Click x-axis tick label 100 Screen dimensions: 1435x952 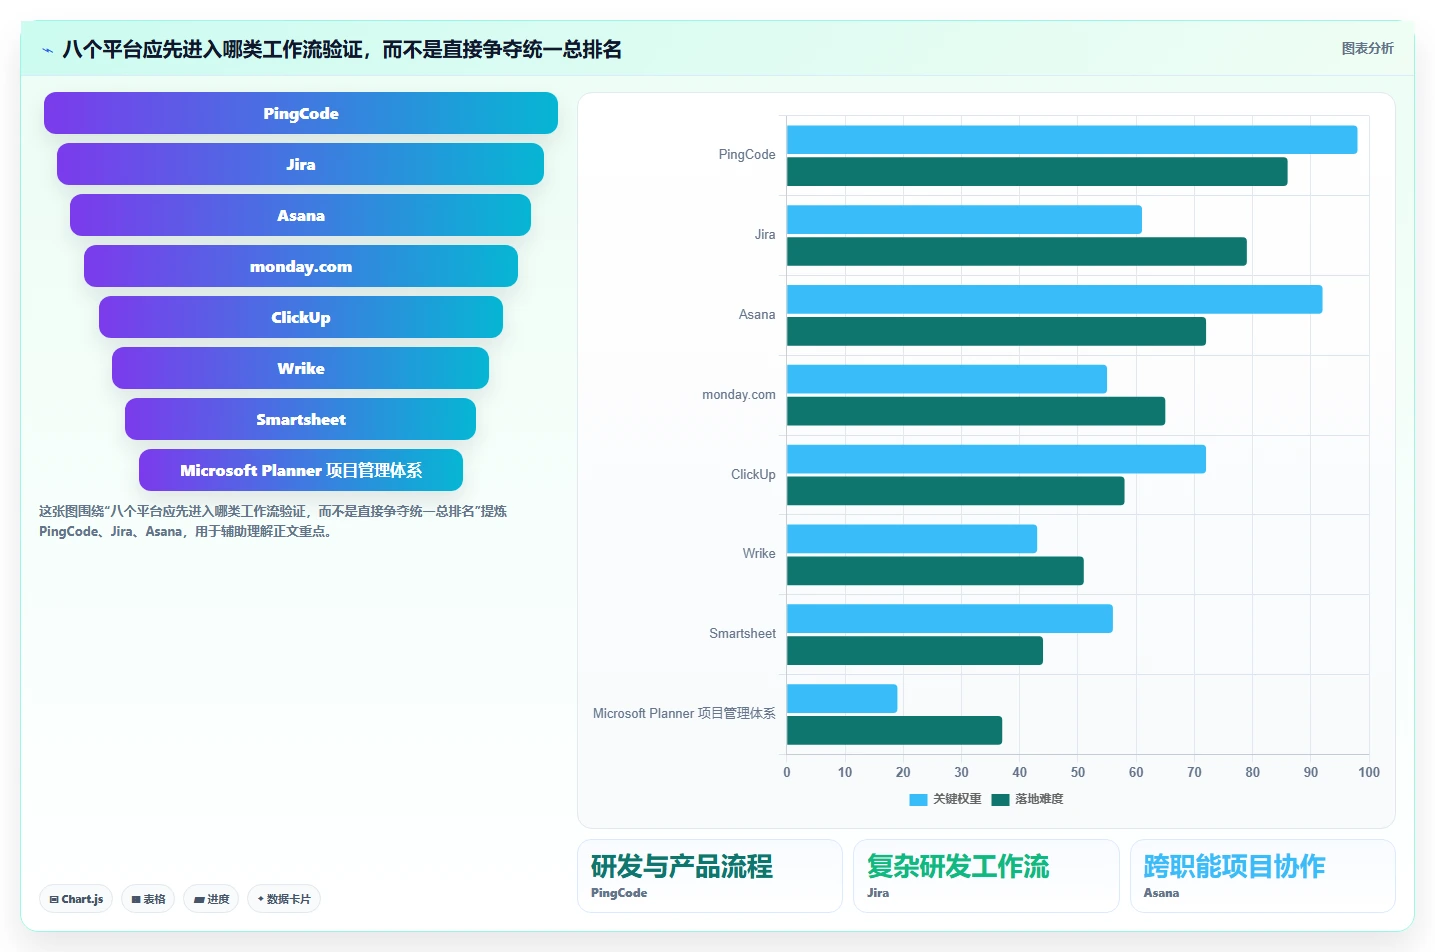[x=1369, y=773]
